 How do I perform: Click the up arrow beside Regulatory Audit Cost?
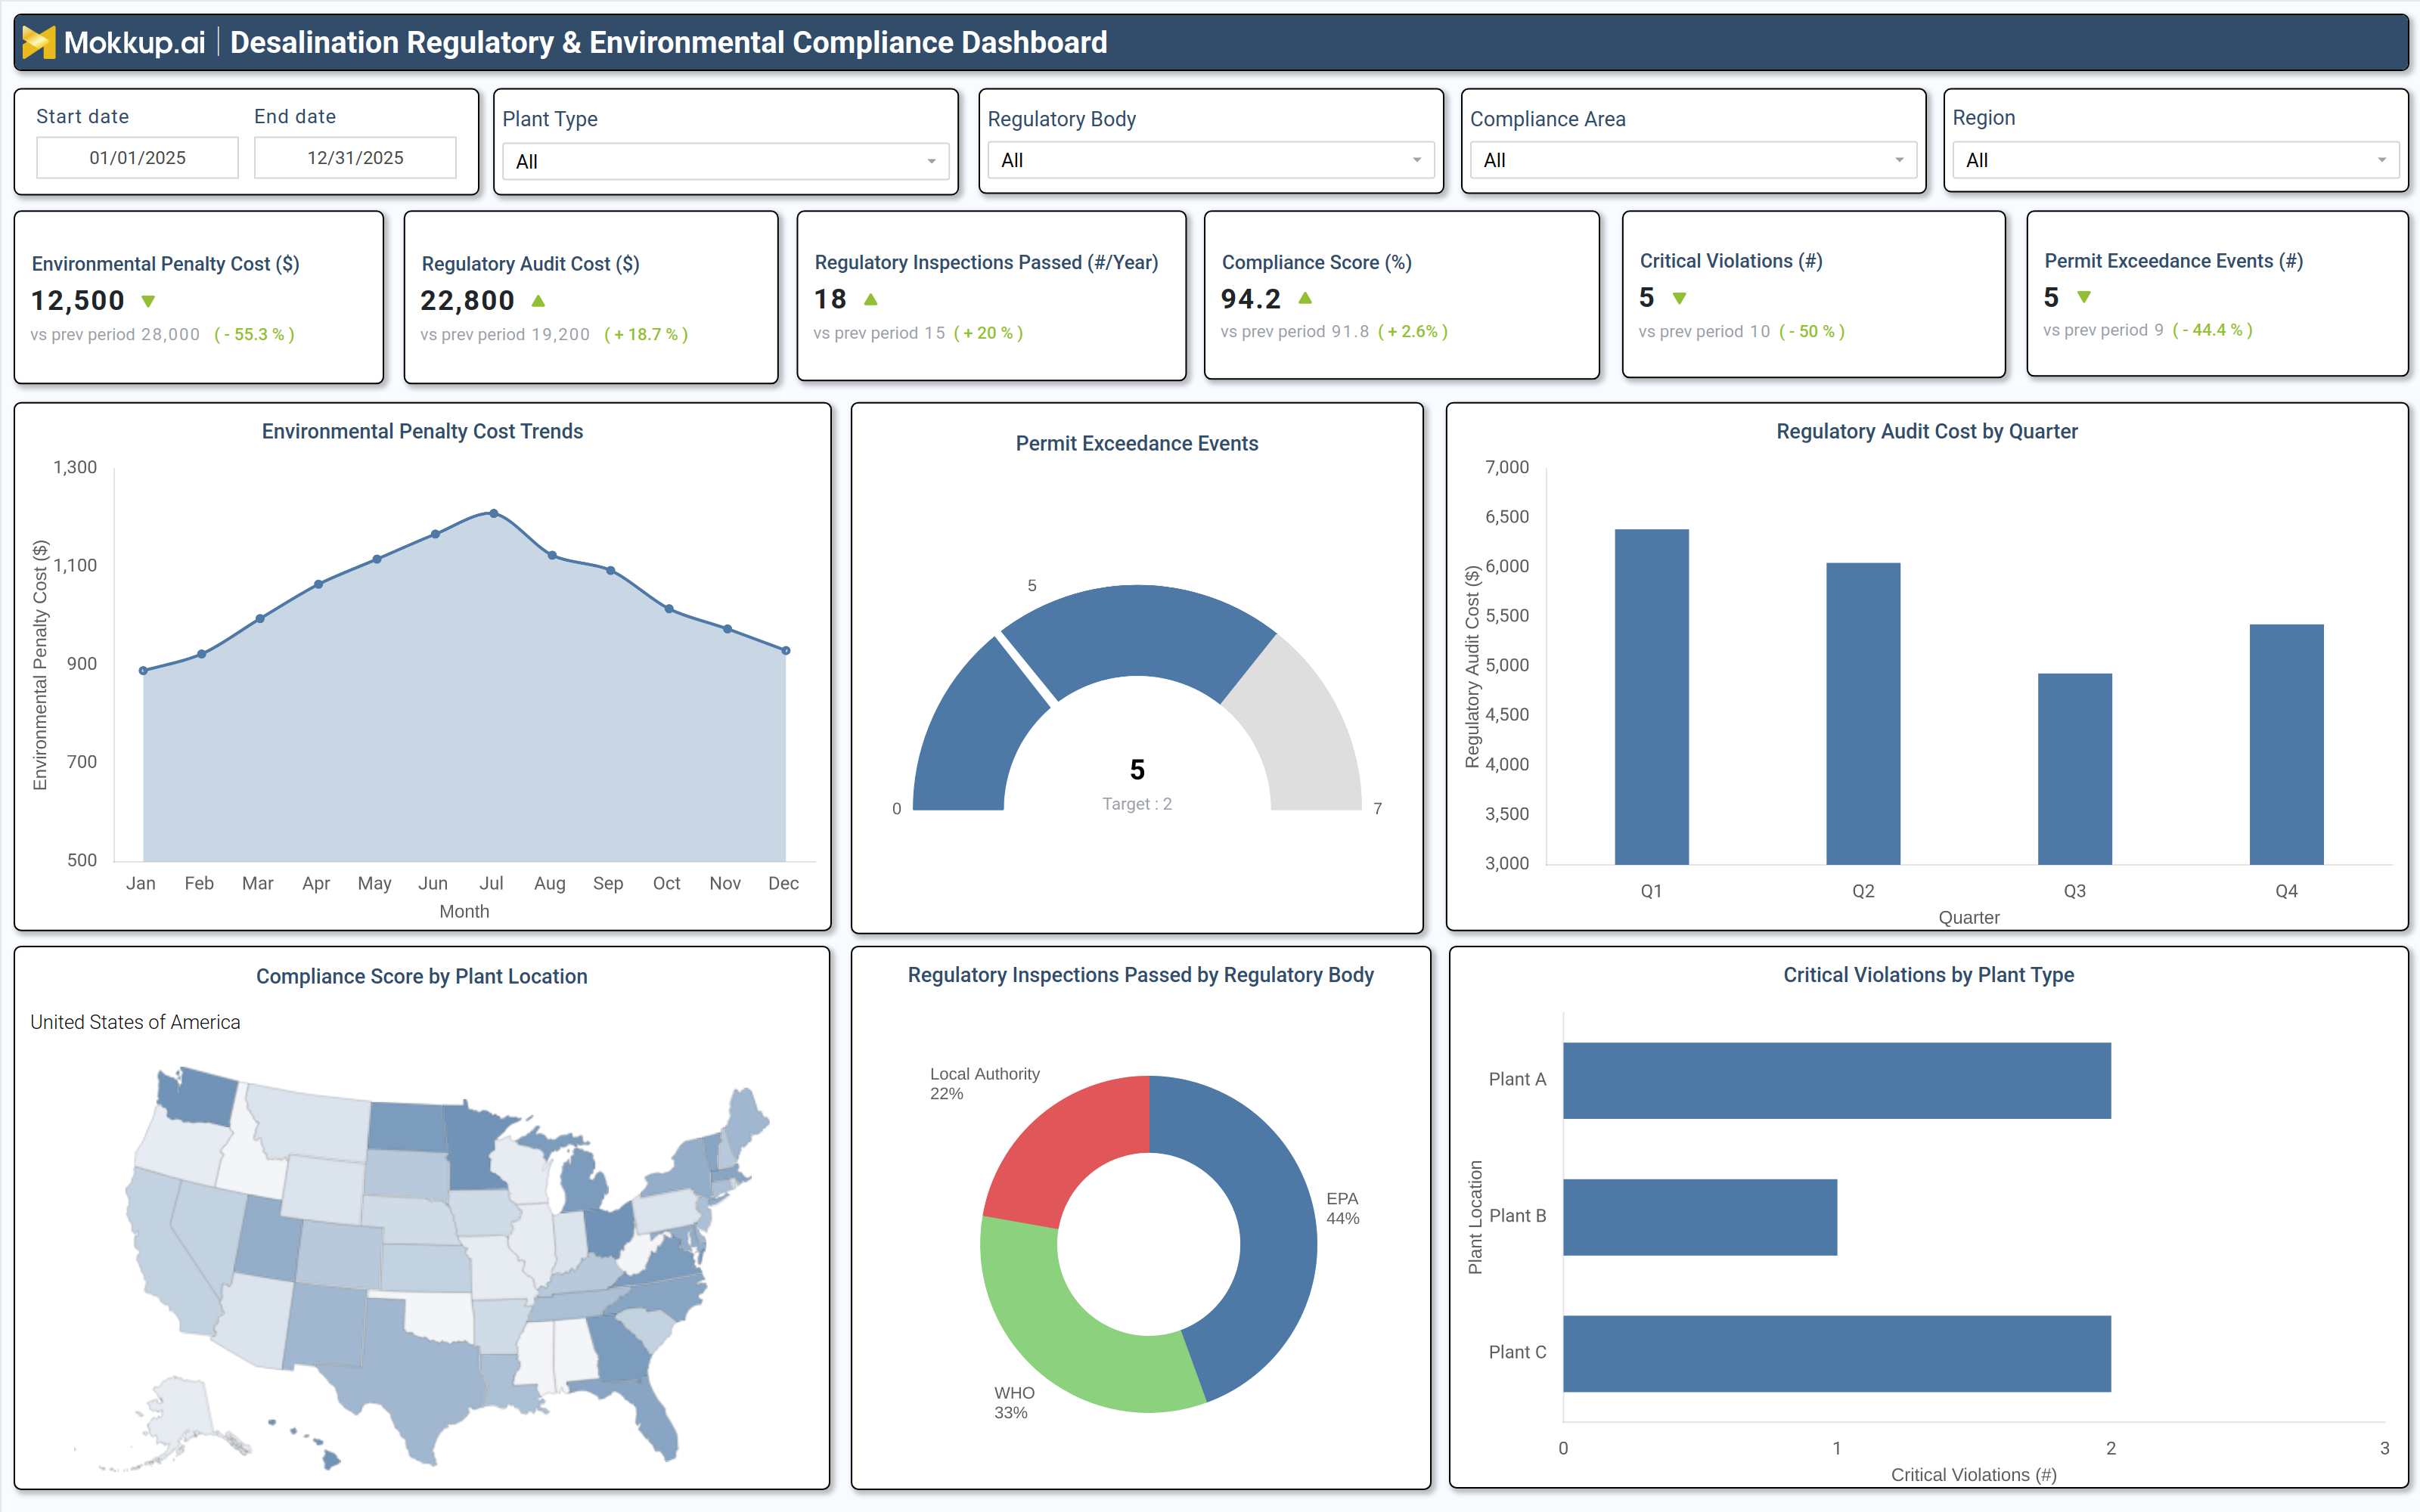538,301
